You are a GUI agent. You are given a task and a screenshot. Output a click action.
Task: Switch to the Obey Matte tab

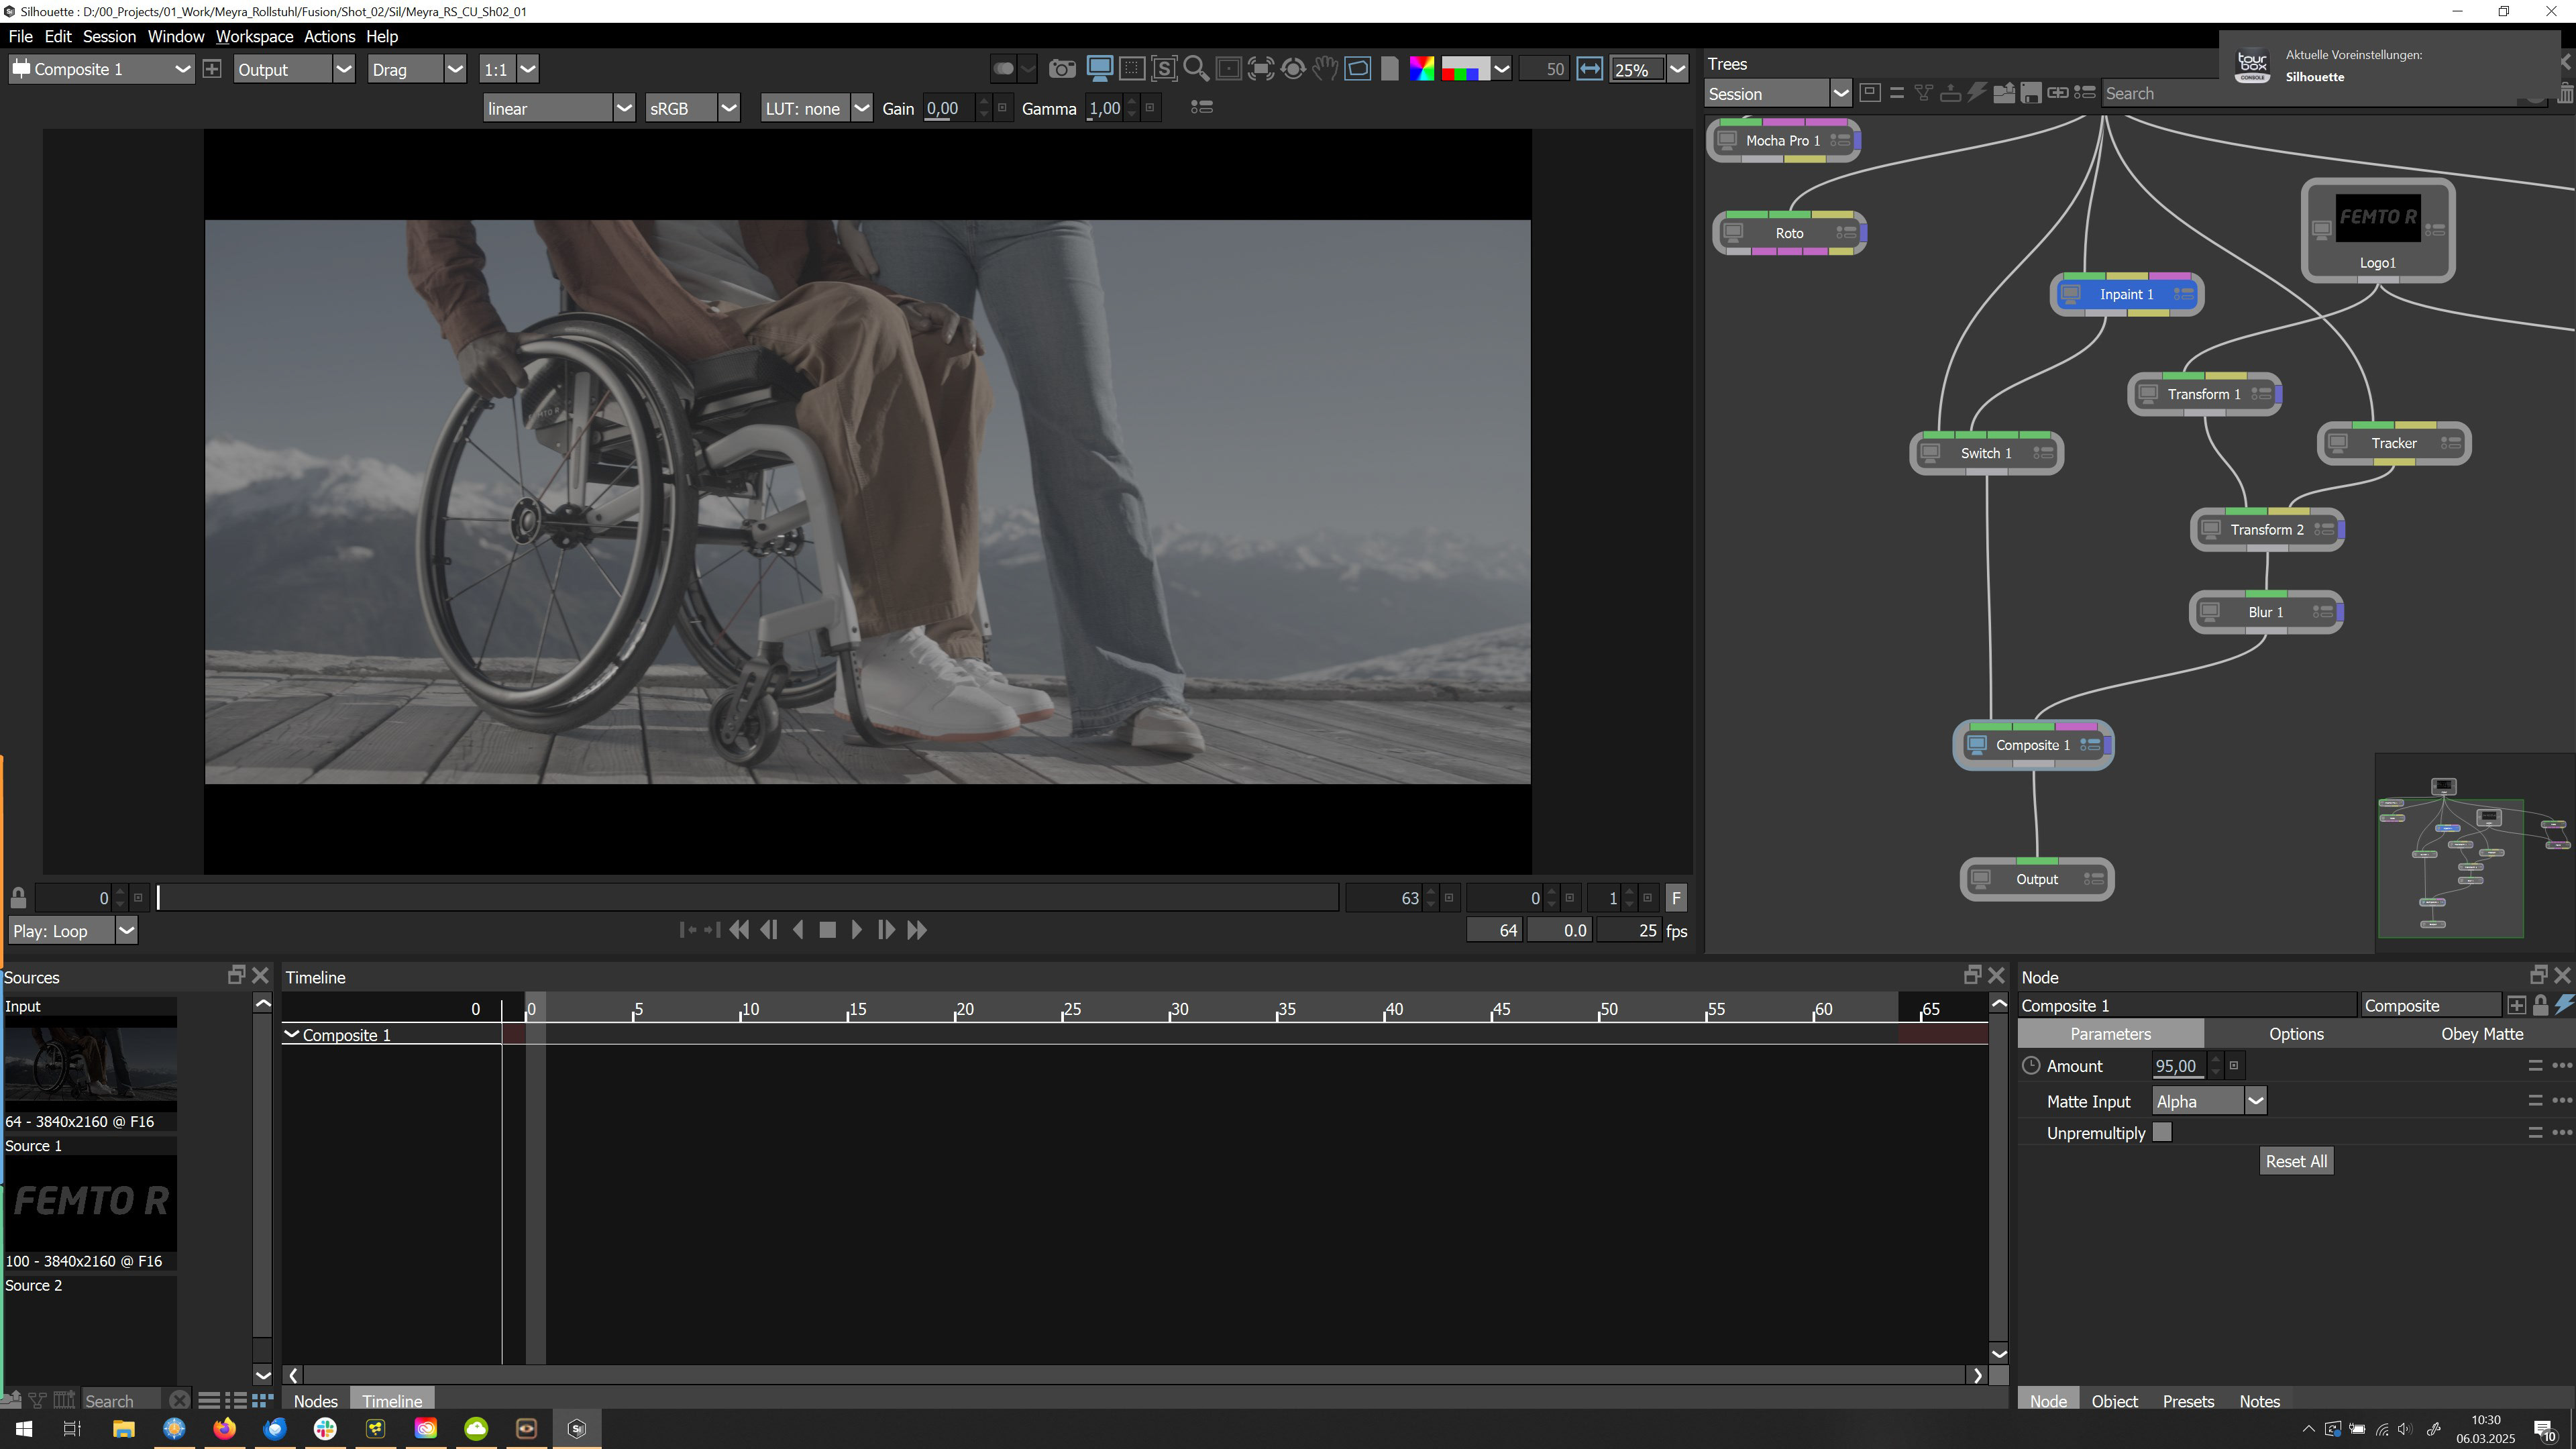(2481, 1034)
